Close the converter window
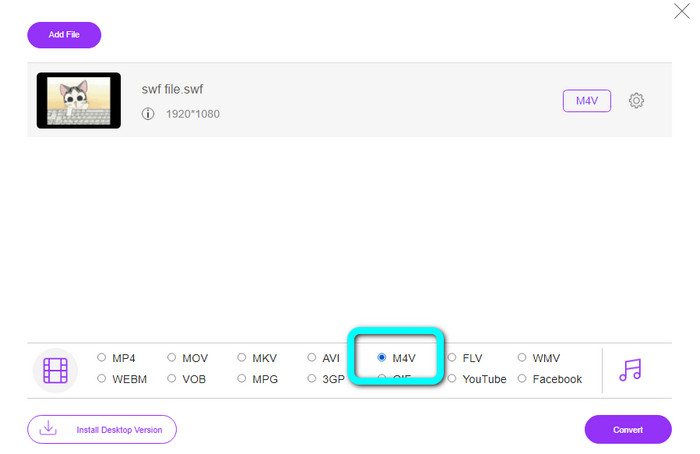 click(x=682, y=12)
